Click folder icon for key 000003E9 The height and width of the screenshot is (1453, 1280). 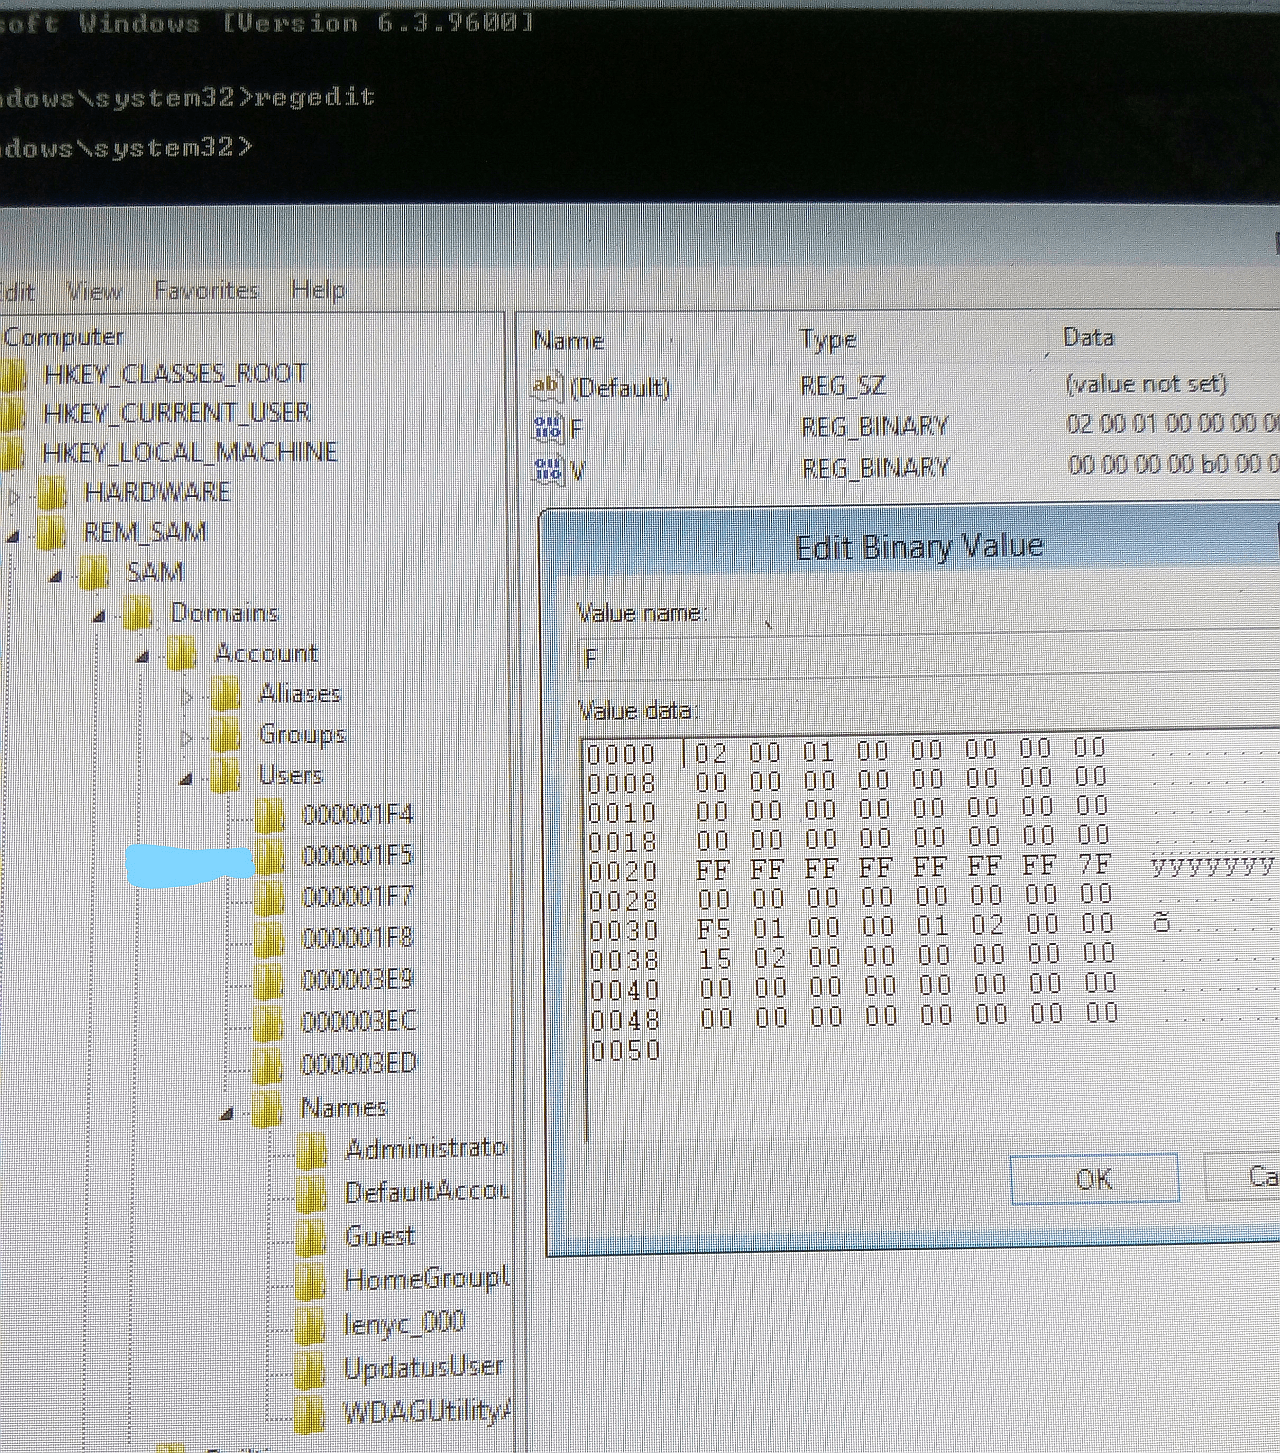(270, 981)
